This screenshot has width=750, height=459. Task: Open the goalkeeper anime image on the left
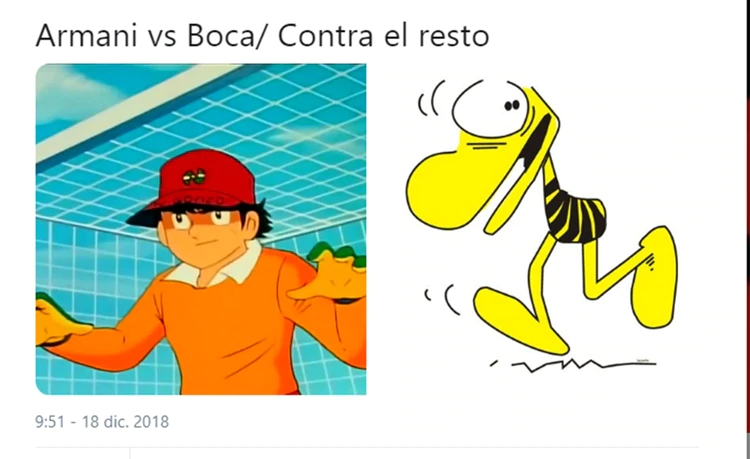[x=201, y=229]
